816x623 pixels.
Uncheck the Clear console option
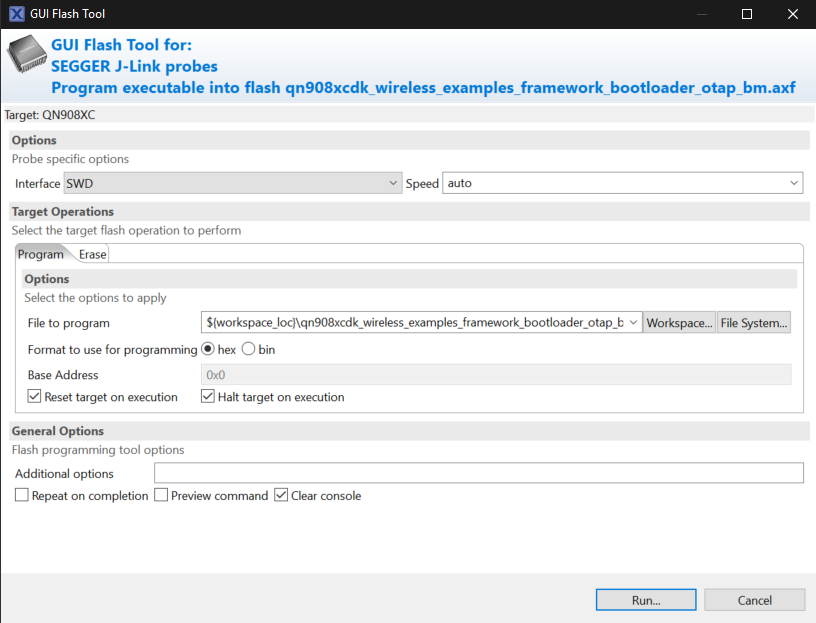click(x=281, y=496)
